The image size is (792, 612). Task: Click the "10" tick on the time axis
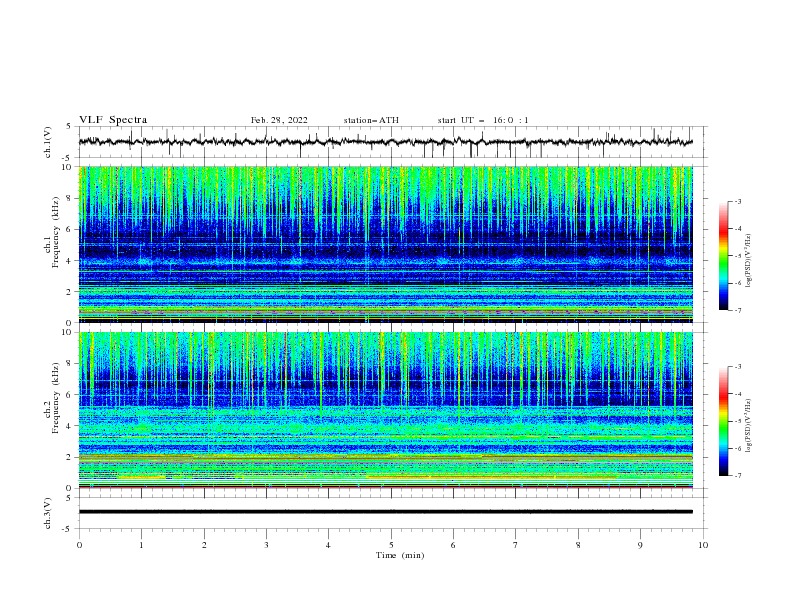click(703, 545)
